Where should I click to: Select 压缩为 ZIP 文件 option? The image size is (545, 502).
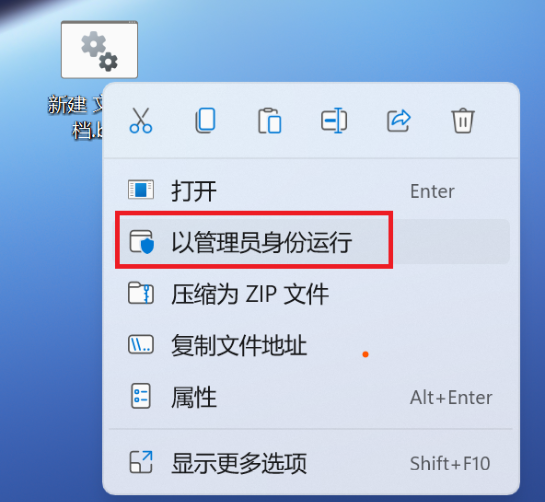310,294
